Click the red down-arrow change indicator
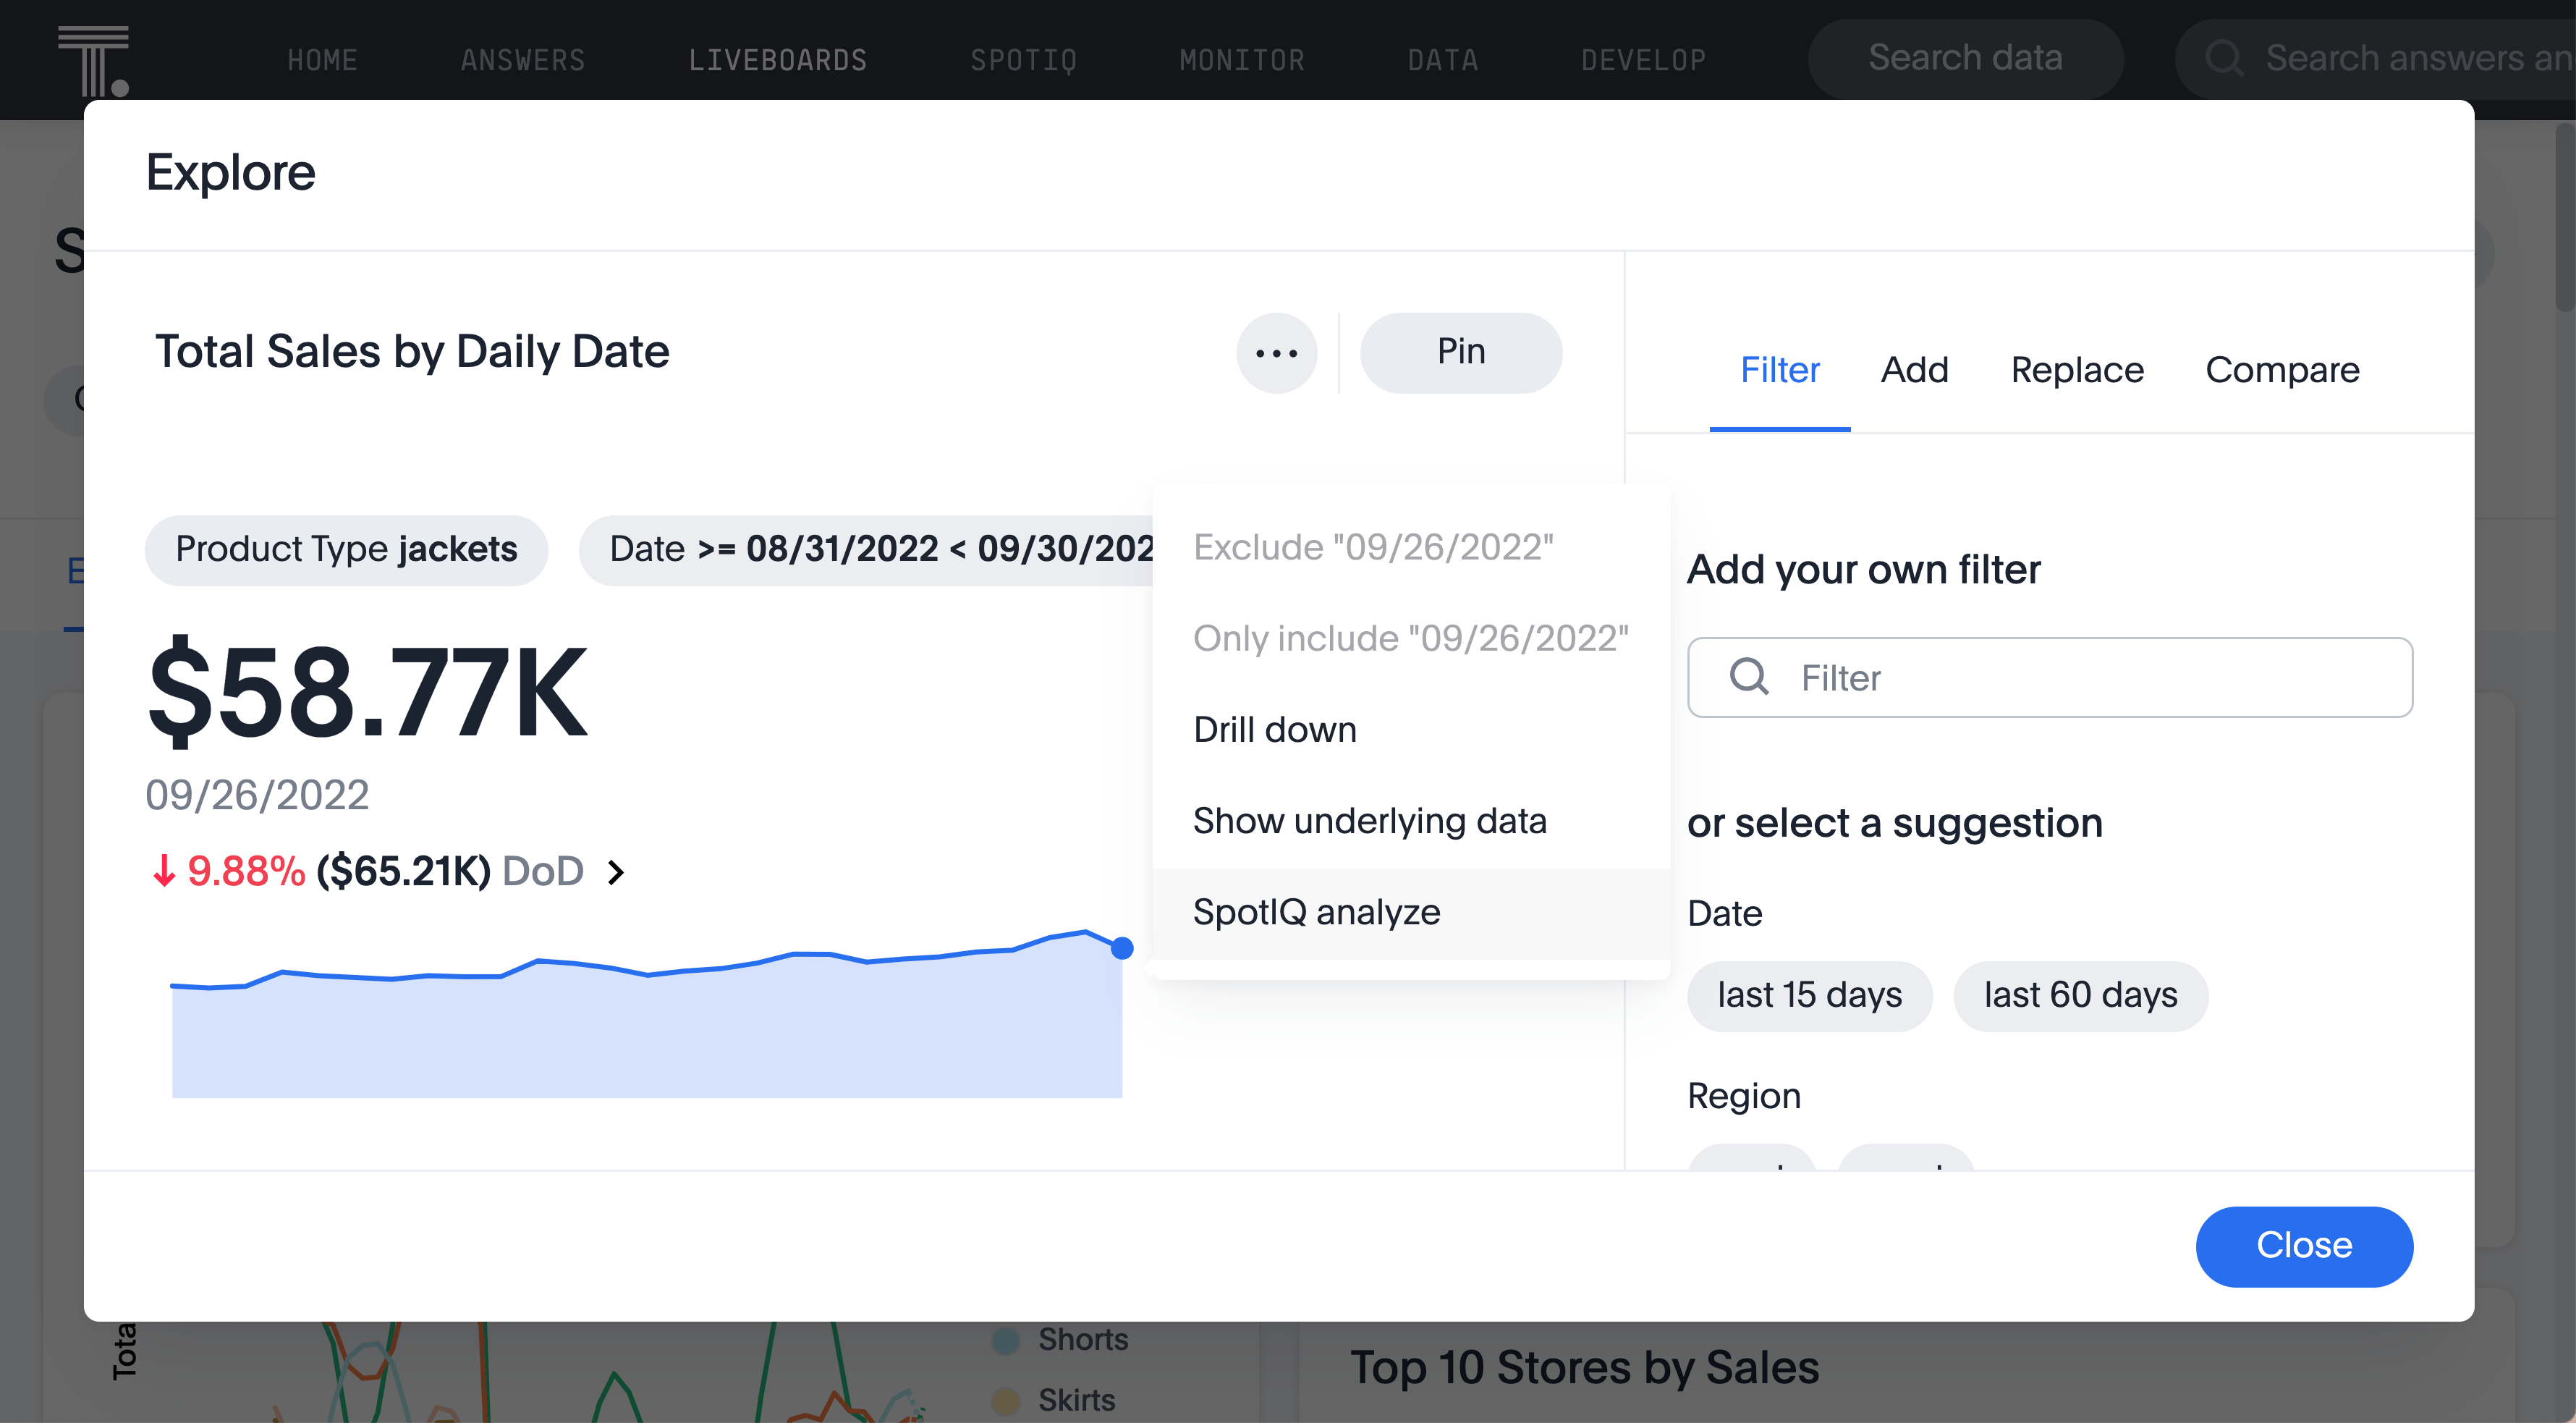Viewport: 2576px width, 1423px height. coord(164,871)
